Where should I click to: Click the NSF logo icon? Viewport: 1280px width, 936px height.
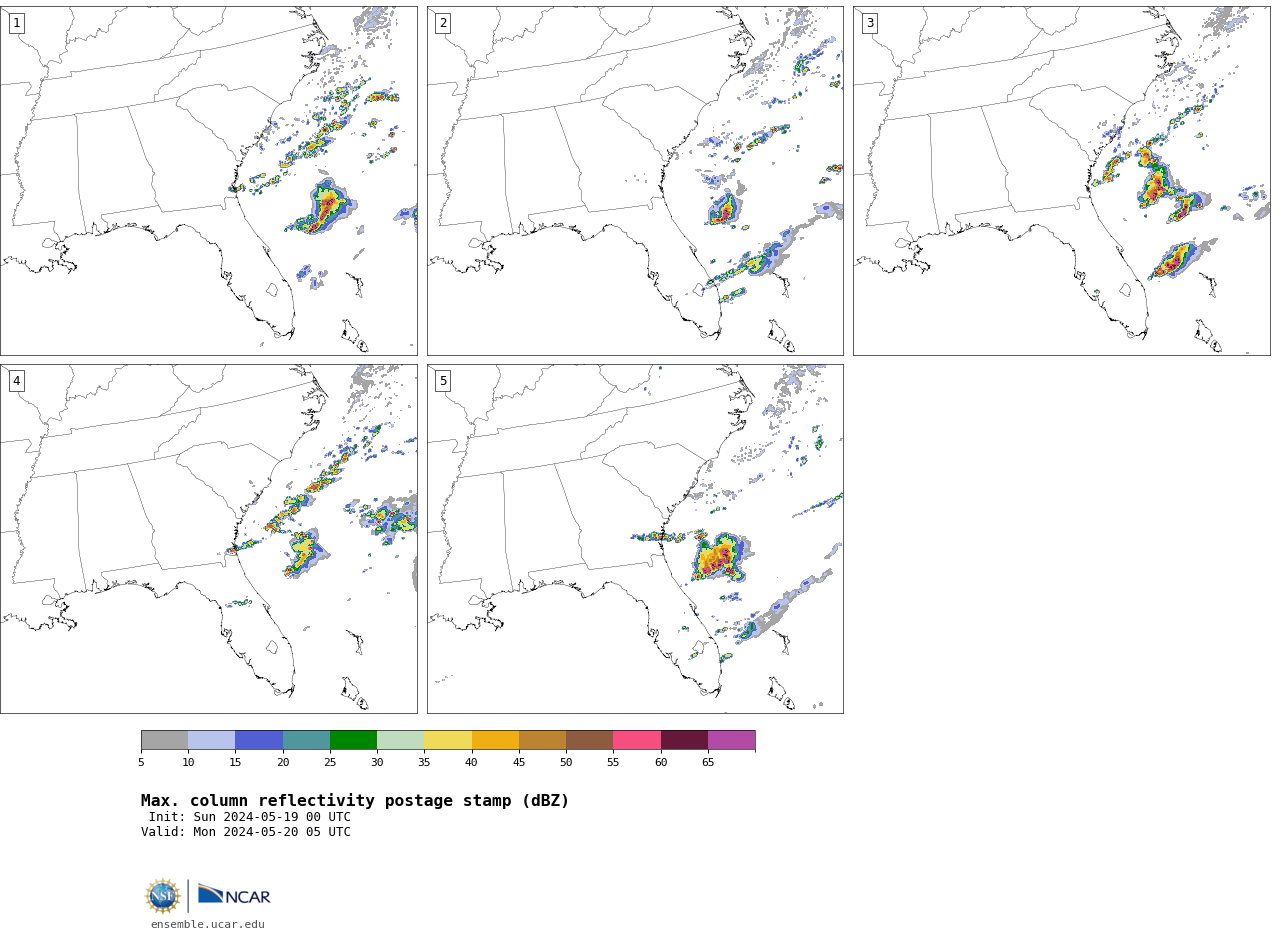tap(163, 896)
